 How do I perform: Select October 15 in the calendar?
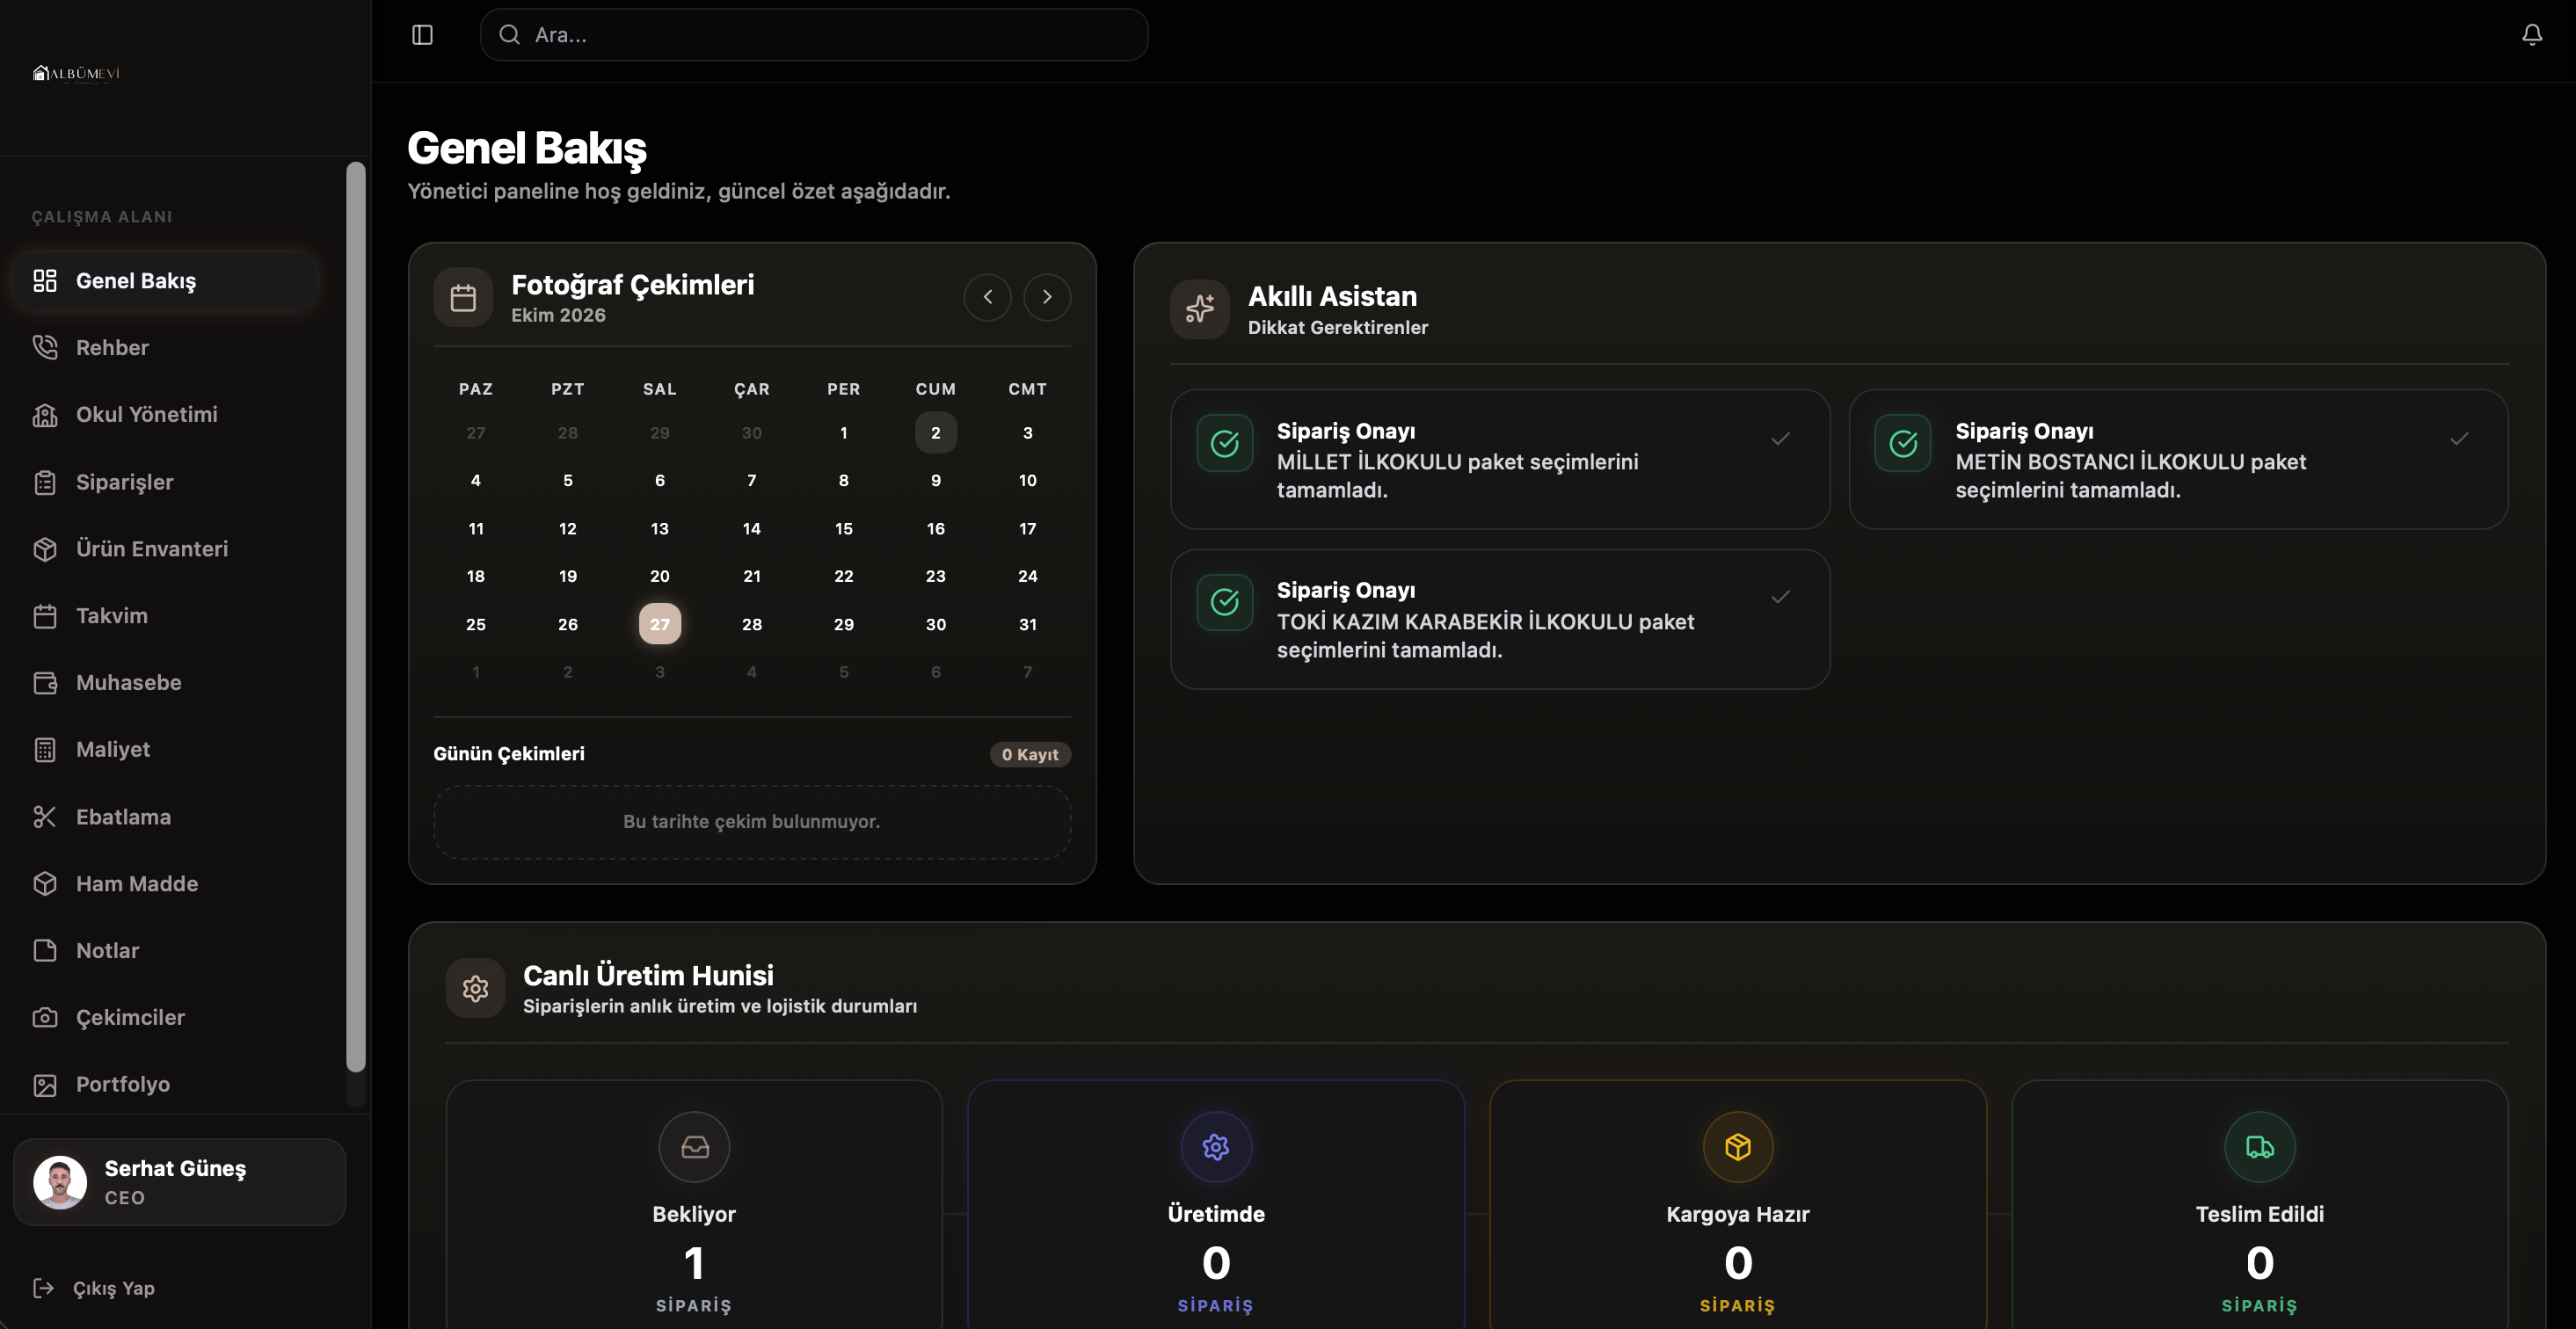click(843, 528)
